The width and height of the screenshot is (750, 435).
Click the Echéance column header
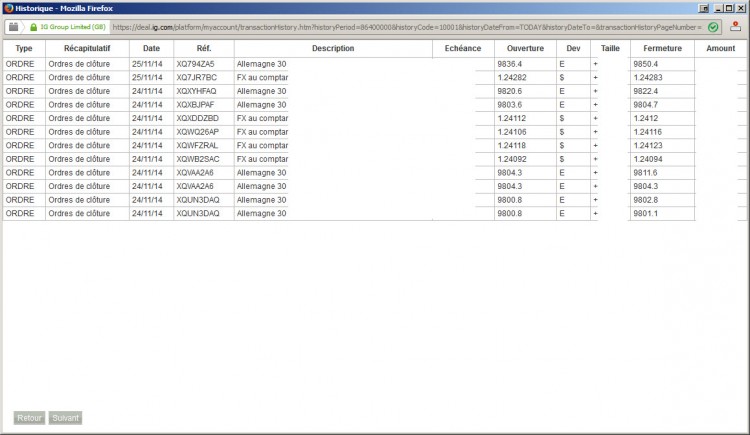click(463, 48)
